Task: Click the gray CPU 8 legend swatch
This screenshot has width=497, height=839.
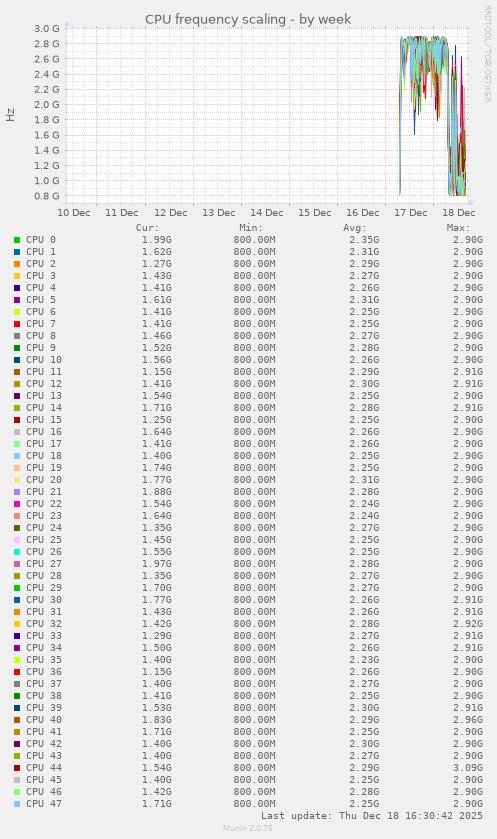Action: (x=17, y=335)
